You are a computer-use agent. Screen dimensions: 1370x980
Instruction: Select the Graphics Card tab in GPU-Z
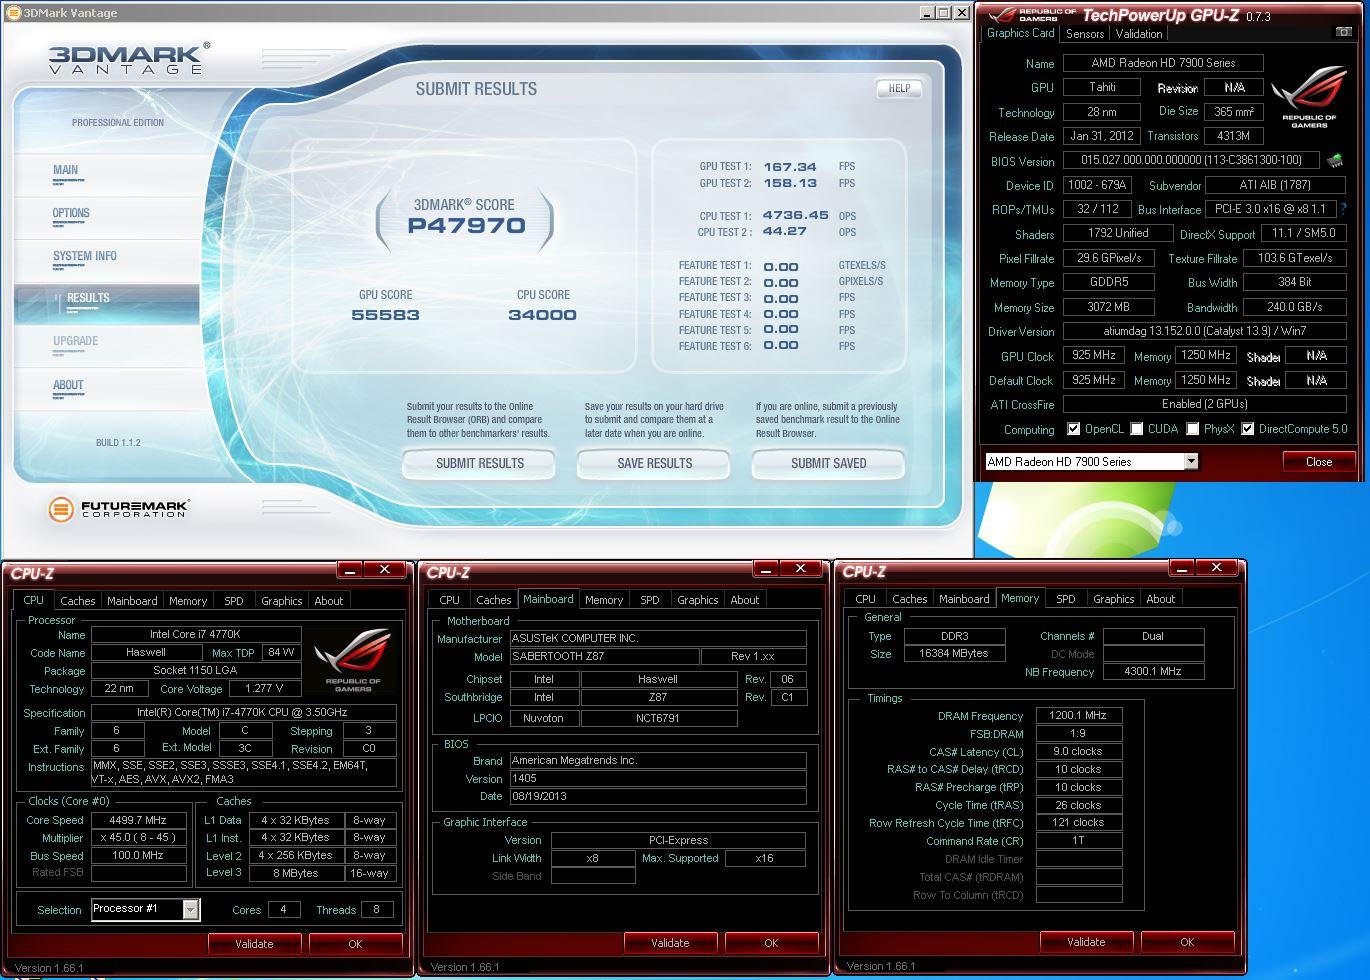pos(1020,33)
